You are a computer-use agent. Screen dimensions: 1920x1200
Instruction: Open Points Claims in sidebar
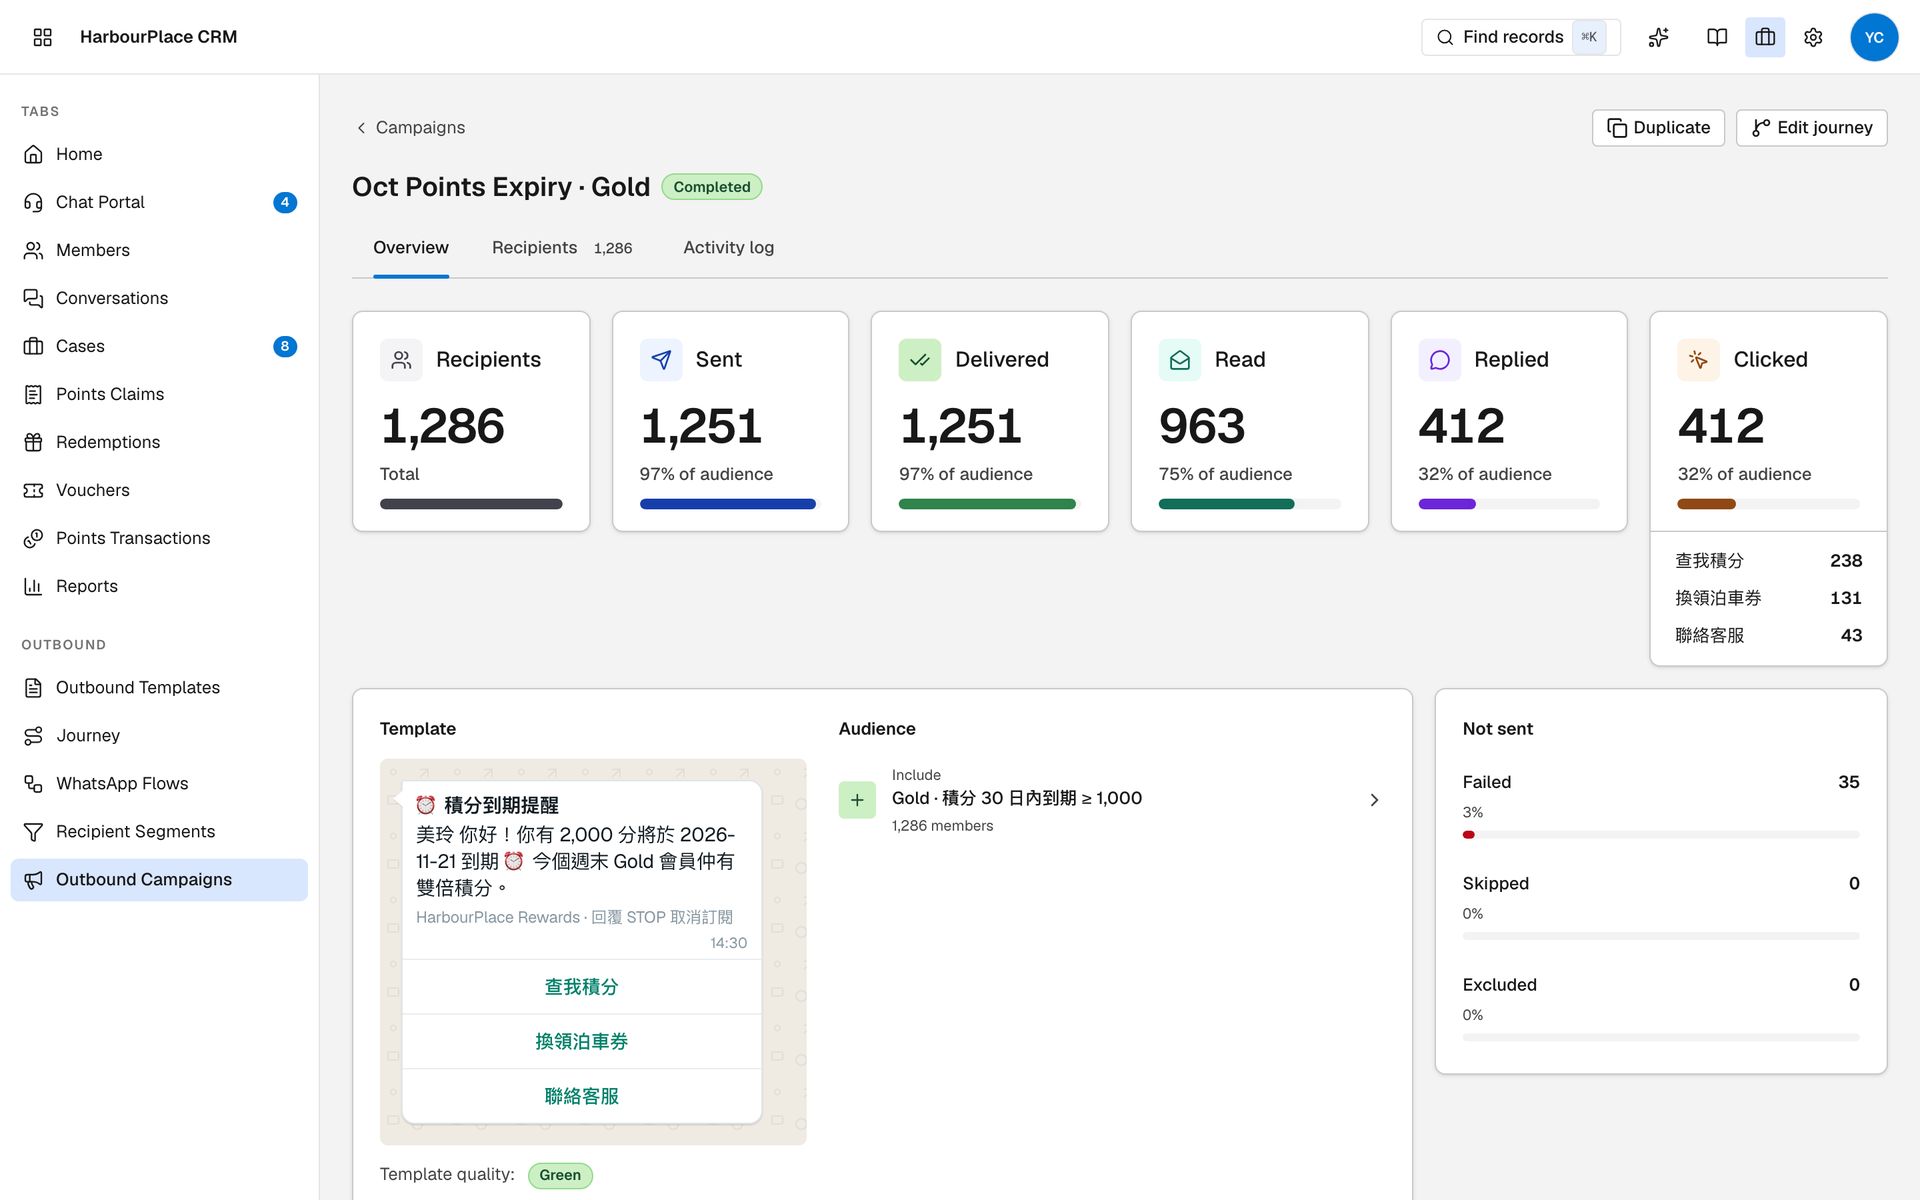pyautogui.click(x=159, y=394)
